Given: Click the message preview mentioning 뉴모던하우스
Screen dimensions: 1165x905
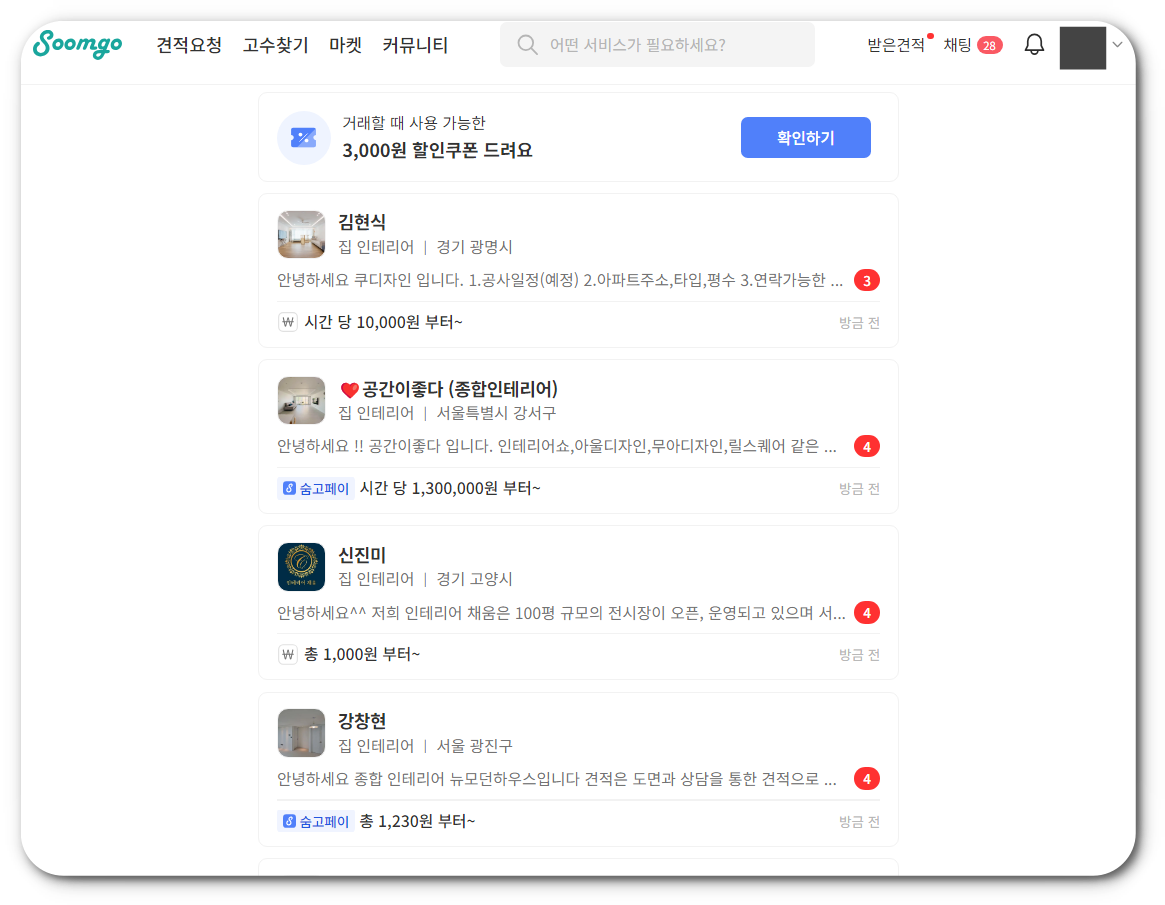Looking at the screenshot, I should pos(557,779).
